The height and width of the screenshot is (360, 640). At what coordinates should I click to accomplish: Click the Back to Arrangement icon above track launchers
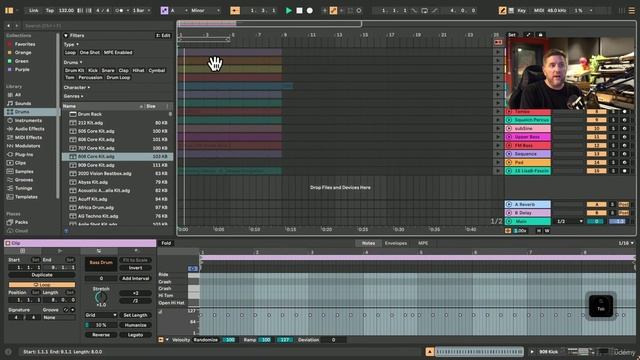[498, 42]
